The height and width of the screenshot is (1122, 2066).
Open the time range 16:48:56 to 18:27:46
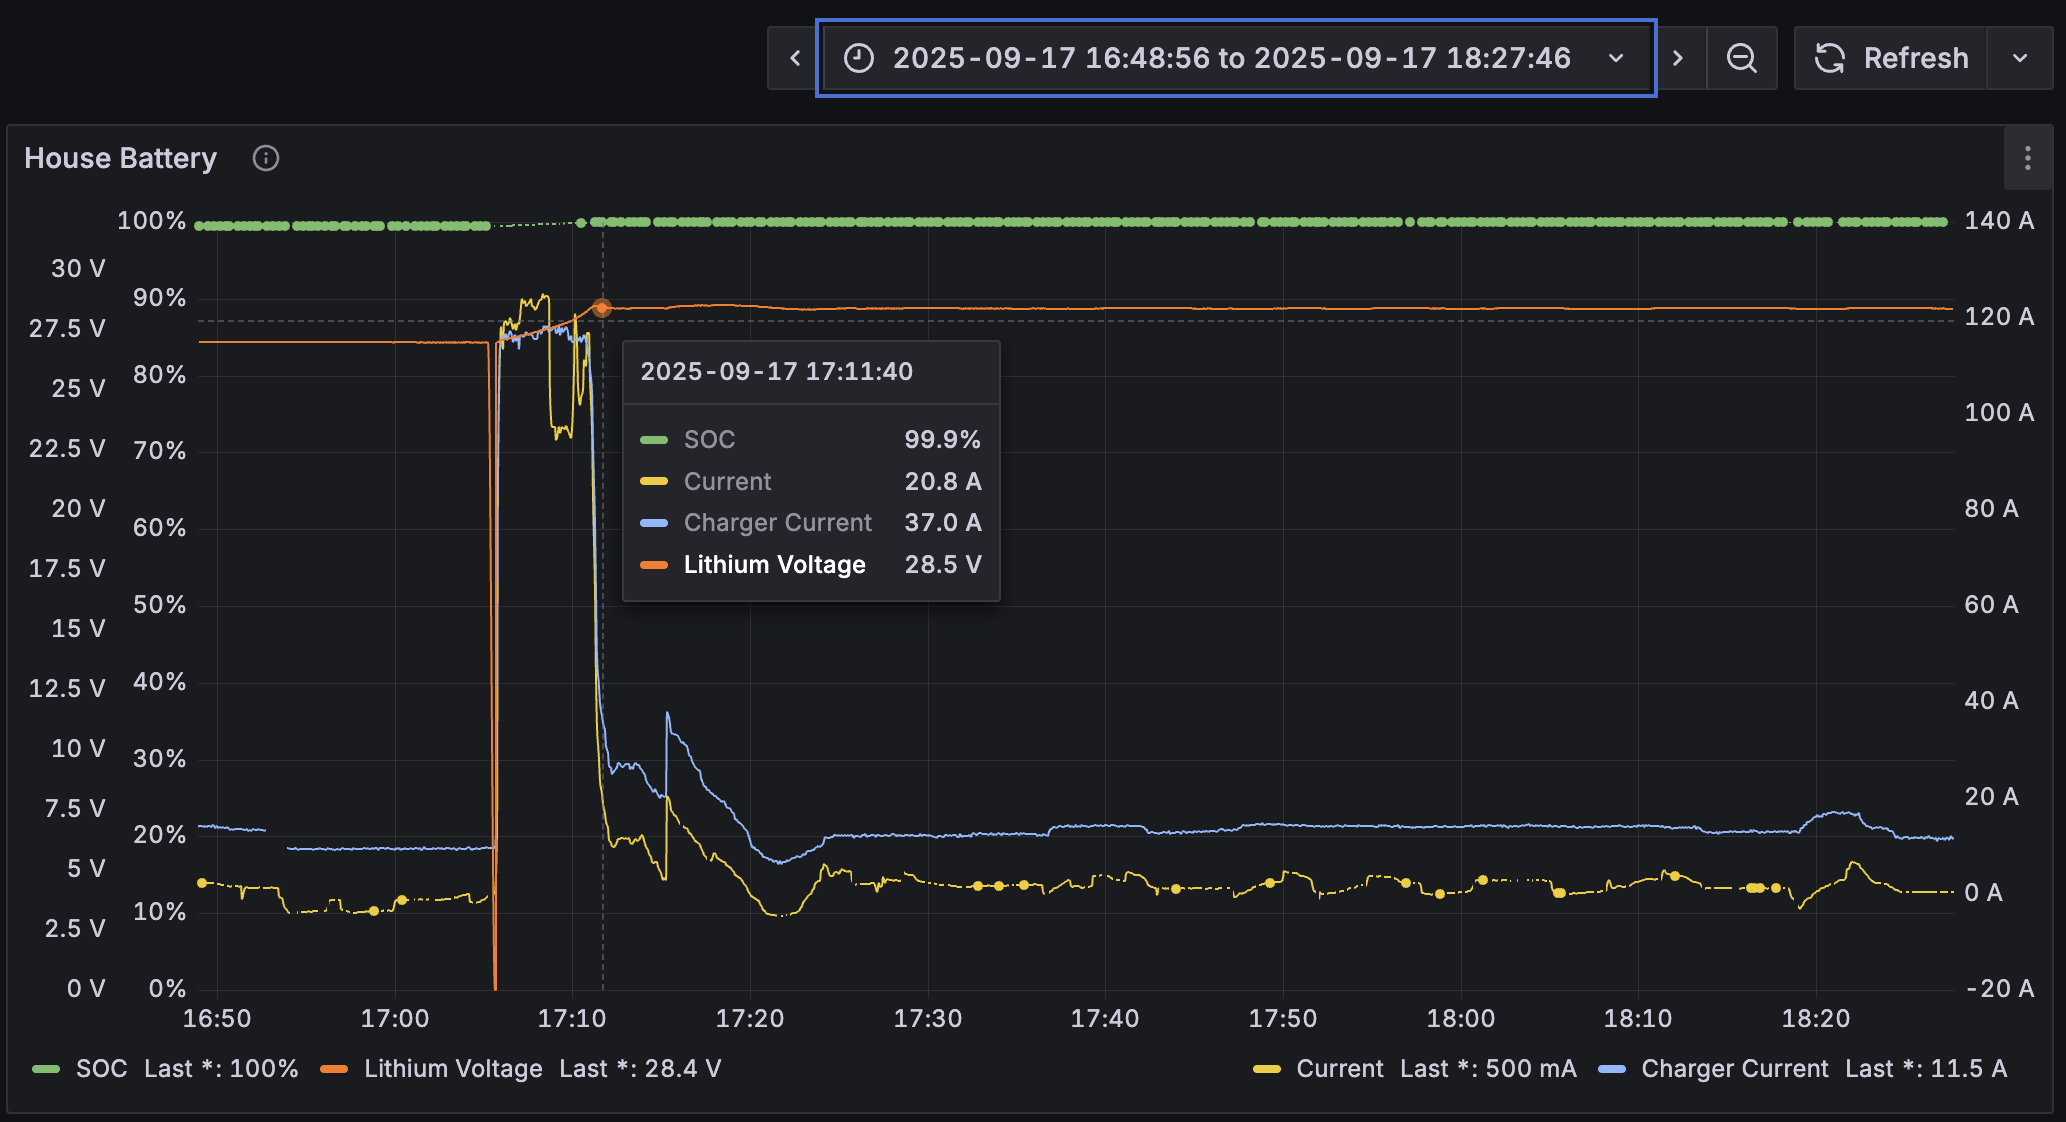[1231, 58]
